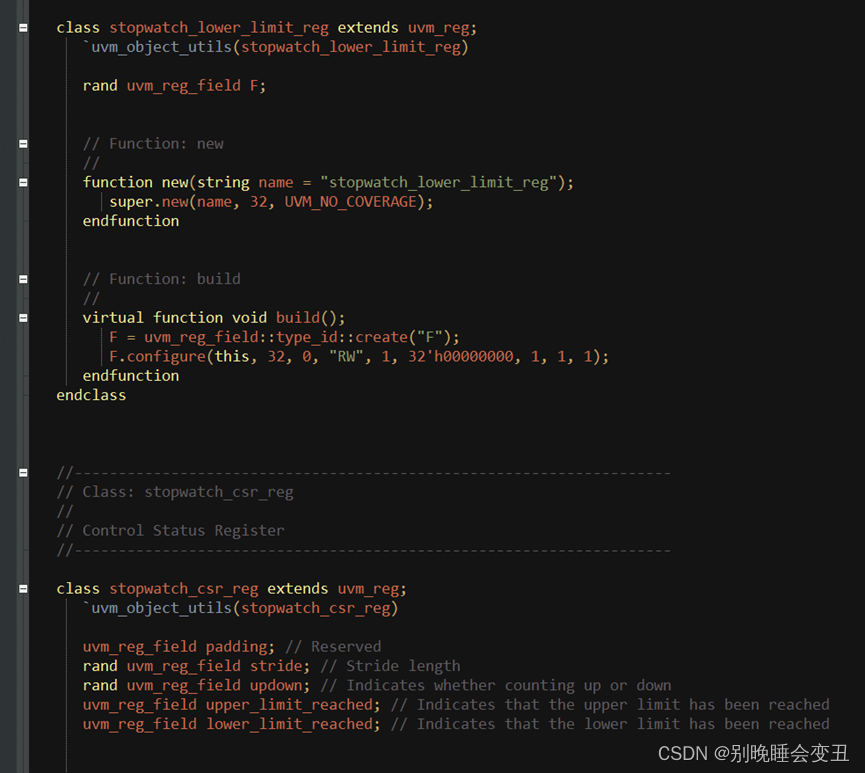This screenshot has width=865, height=773.
Task: Collapse the stopwatch_csr_reg class definition
Action: coord(22,588)
